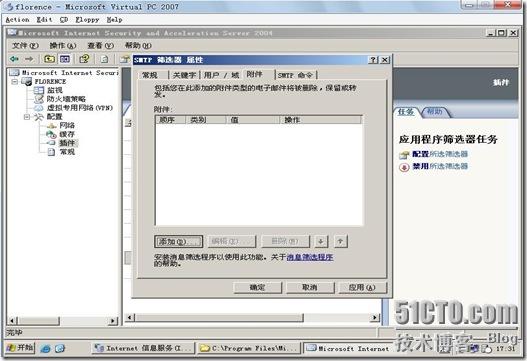Open the Virtual PC Edit menu
This screenshot has width=527, height=361.
tap(44, 19)
